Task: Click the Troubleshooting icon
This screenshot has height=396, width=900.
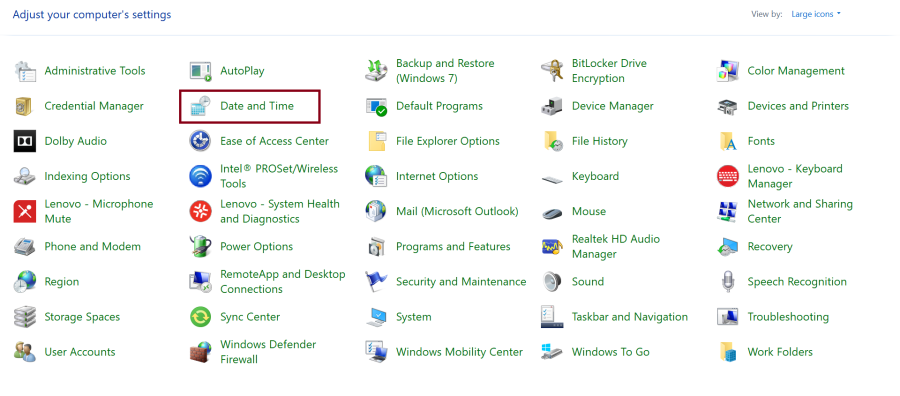Action: 728,317
